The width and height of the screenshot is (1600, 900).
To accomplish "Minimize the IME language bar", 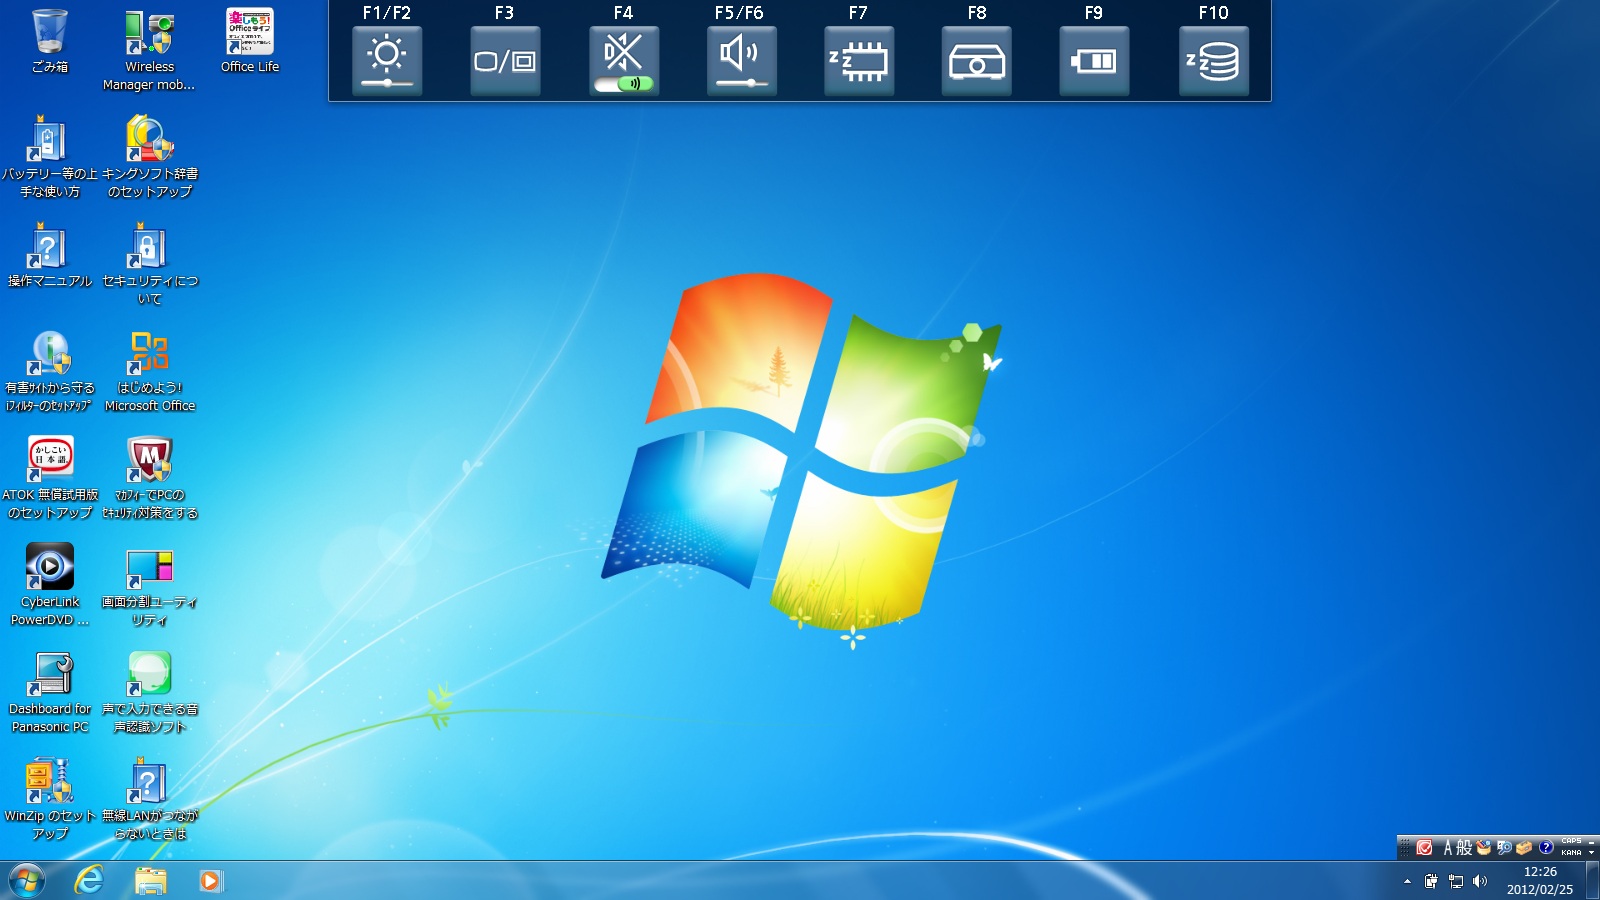I will point(1591,842).
